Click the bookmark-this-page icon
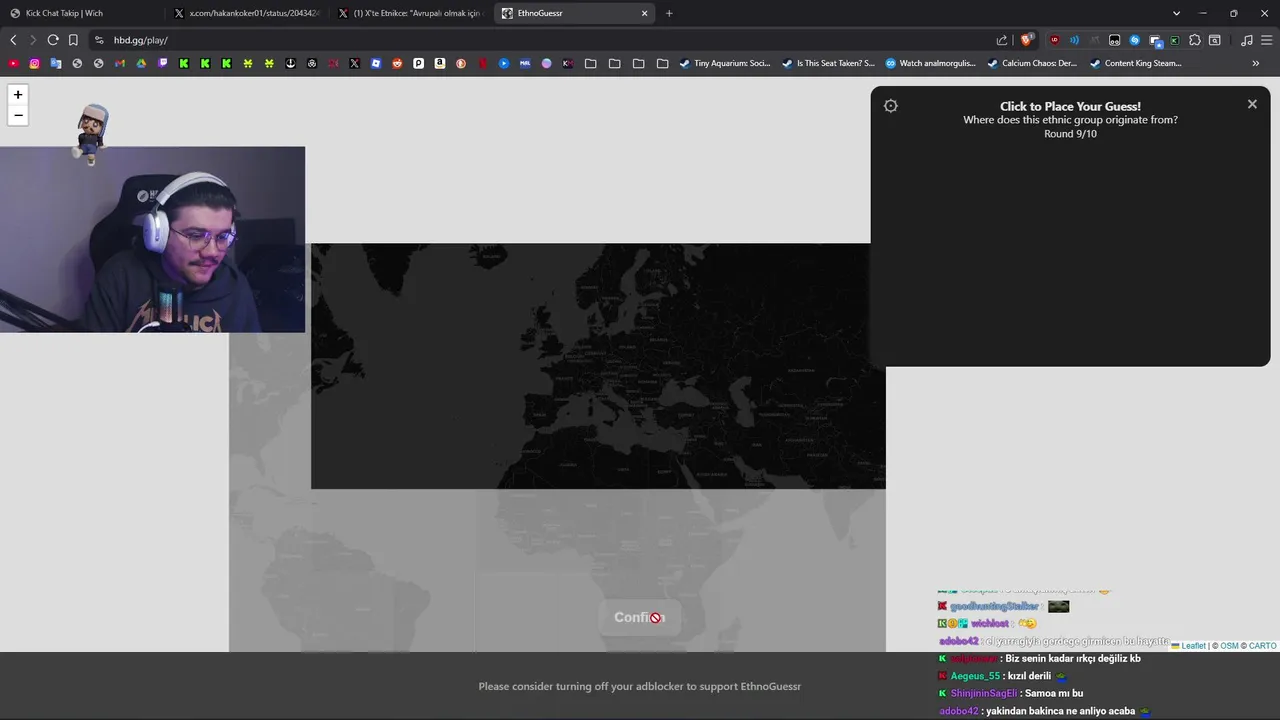The height and width of the screenshot is (720, 1280). (x=73, y=40)
